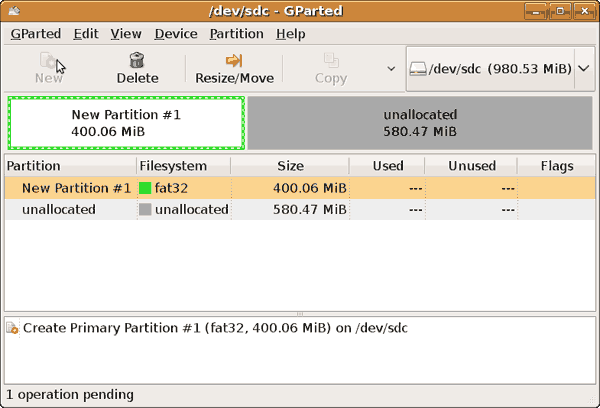The height and width of the screenshot is (408, 600).
Task: Minimize the GParted window
Action: point(535,11)
